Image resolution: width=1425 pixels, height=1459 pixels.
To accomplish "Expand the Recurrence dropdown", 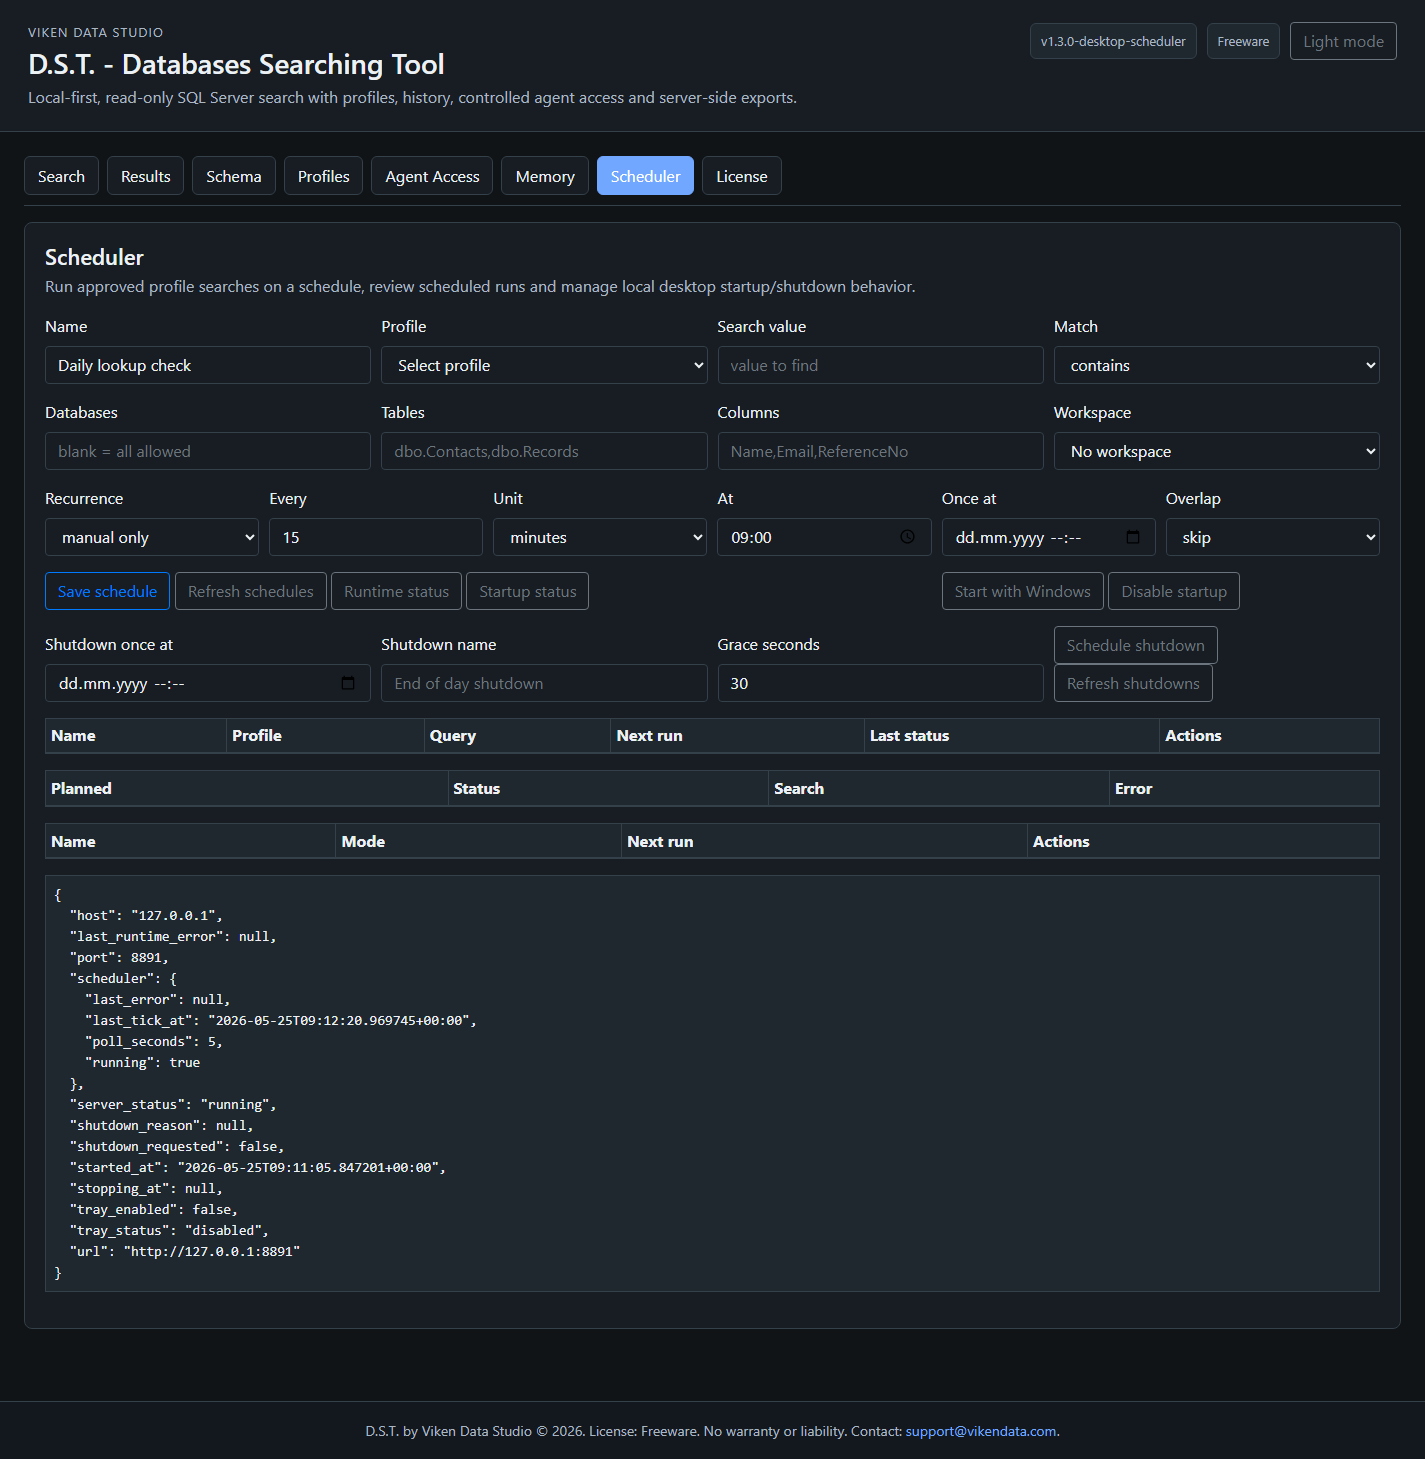I will coord(152,537).
